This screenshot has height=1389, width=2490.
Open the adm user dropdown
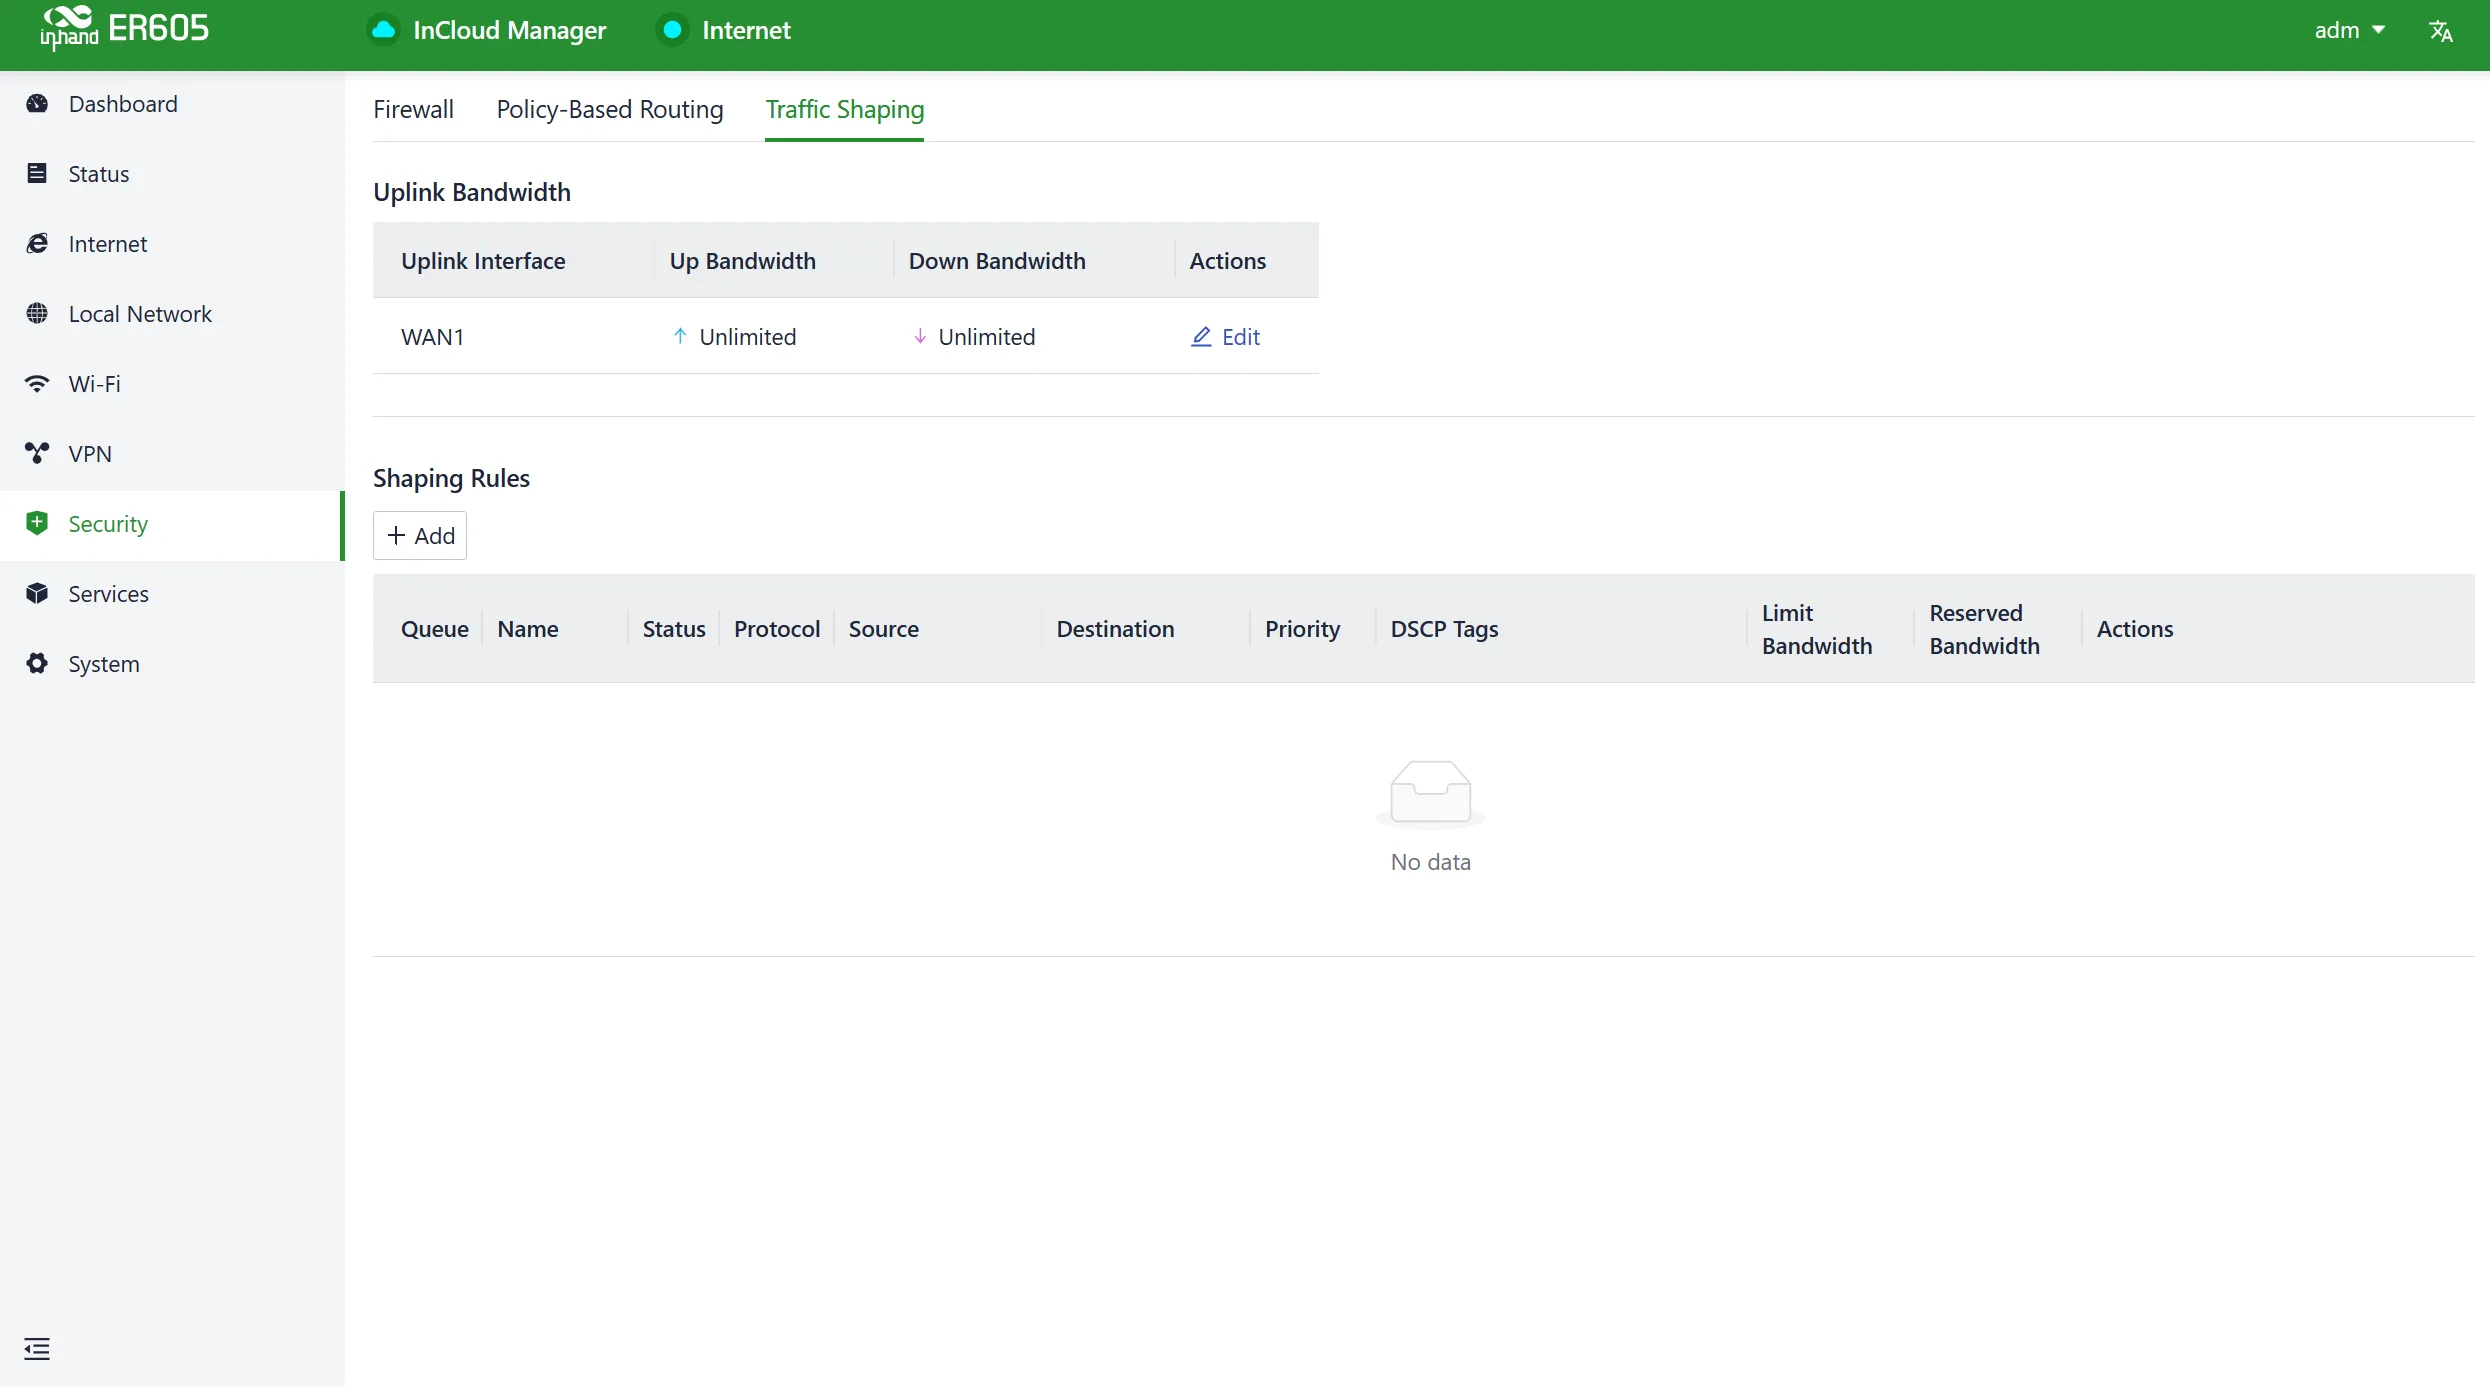2350,30
